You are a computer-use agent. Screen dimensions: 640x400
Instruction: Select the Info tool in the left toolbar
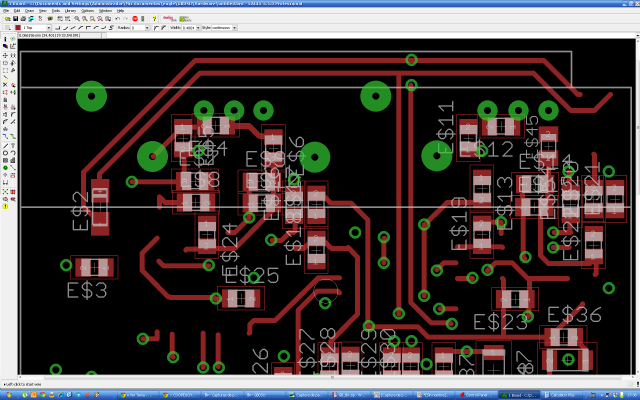[x=3, y=40]
